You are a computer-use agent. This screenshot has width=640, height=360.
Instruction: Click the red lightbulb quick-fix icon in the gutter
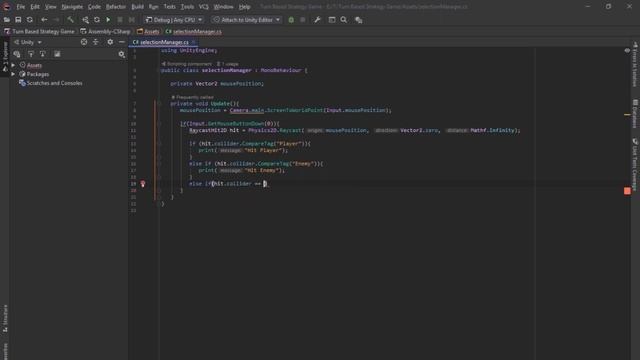[x=143, y=184]
